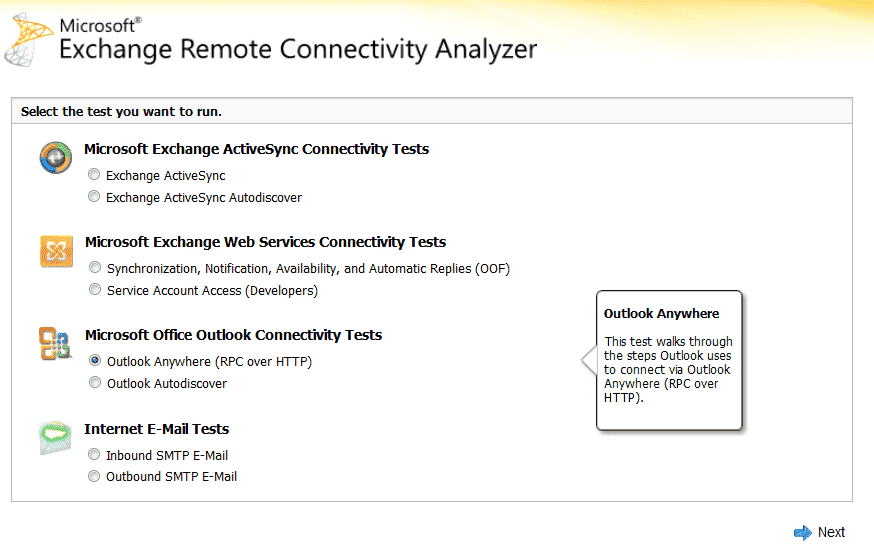Click heading Microsoft Office Outlook Connectivity Tests
874x556 pixels.
coord(234,335)
